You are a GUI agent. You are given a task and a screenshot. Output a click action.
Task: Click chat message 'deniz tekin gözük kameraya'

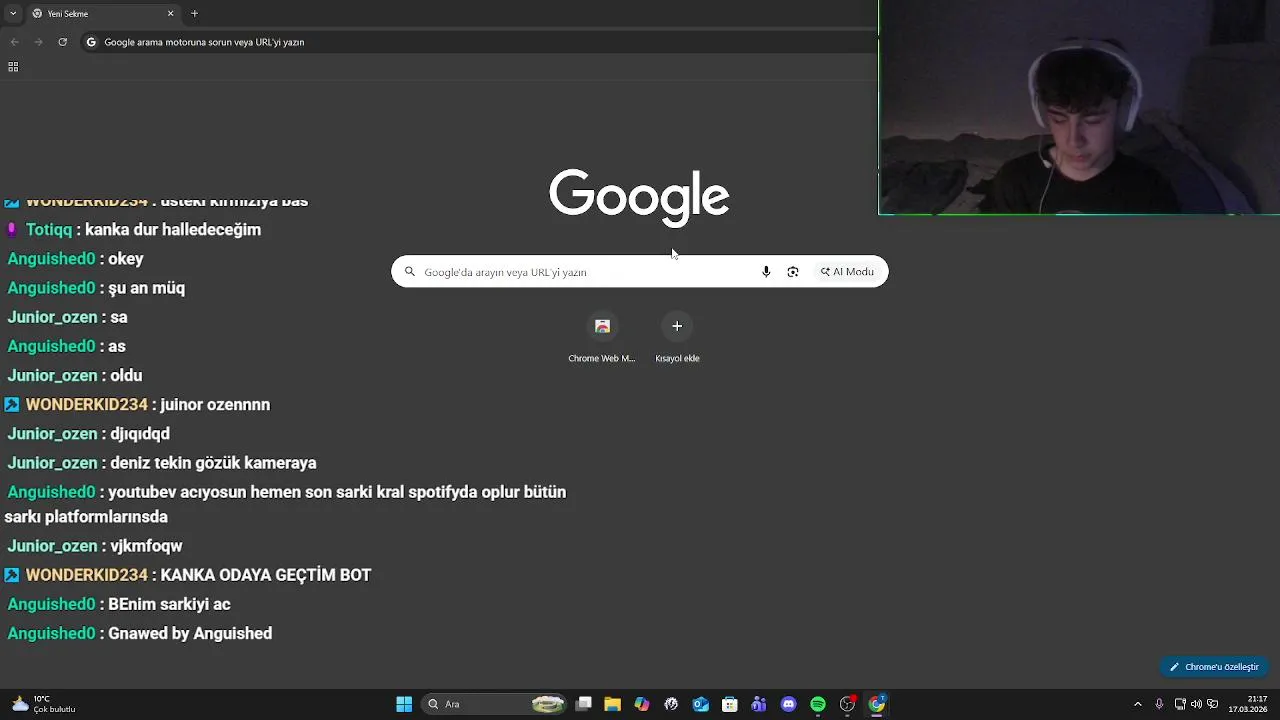pos(214,463)
